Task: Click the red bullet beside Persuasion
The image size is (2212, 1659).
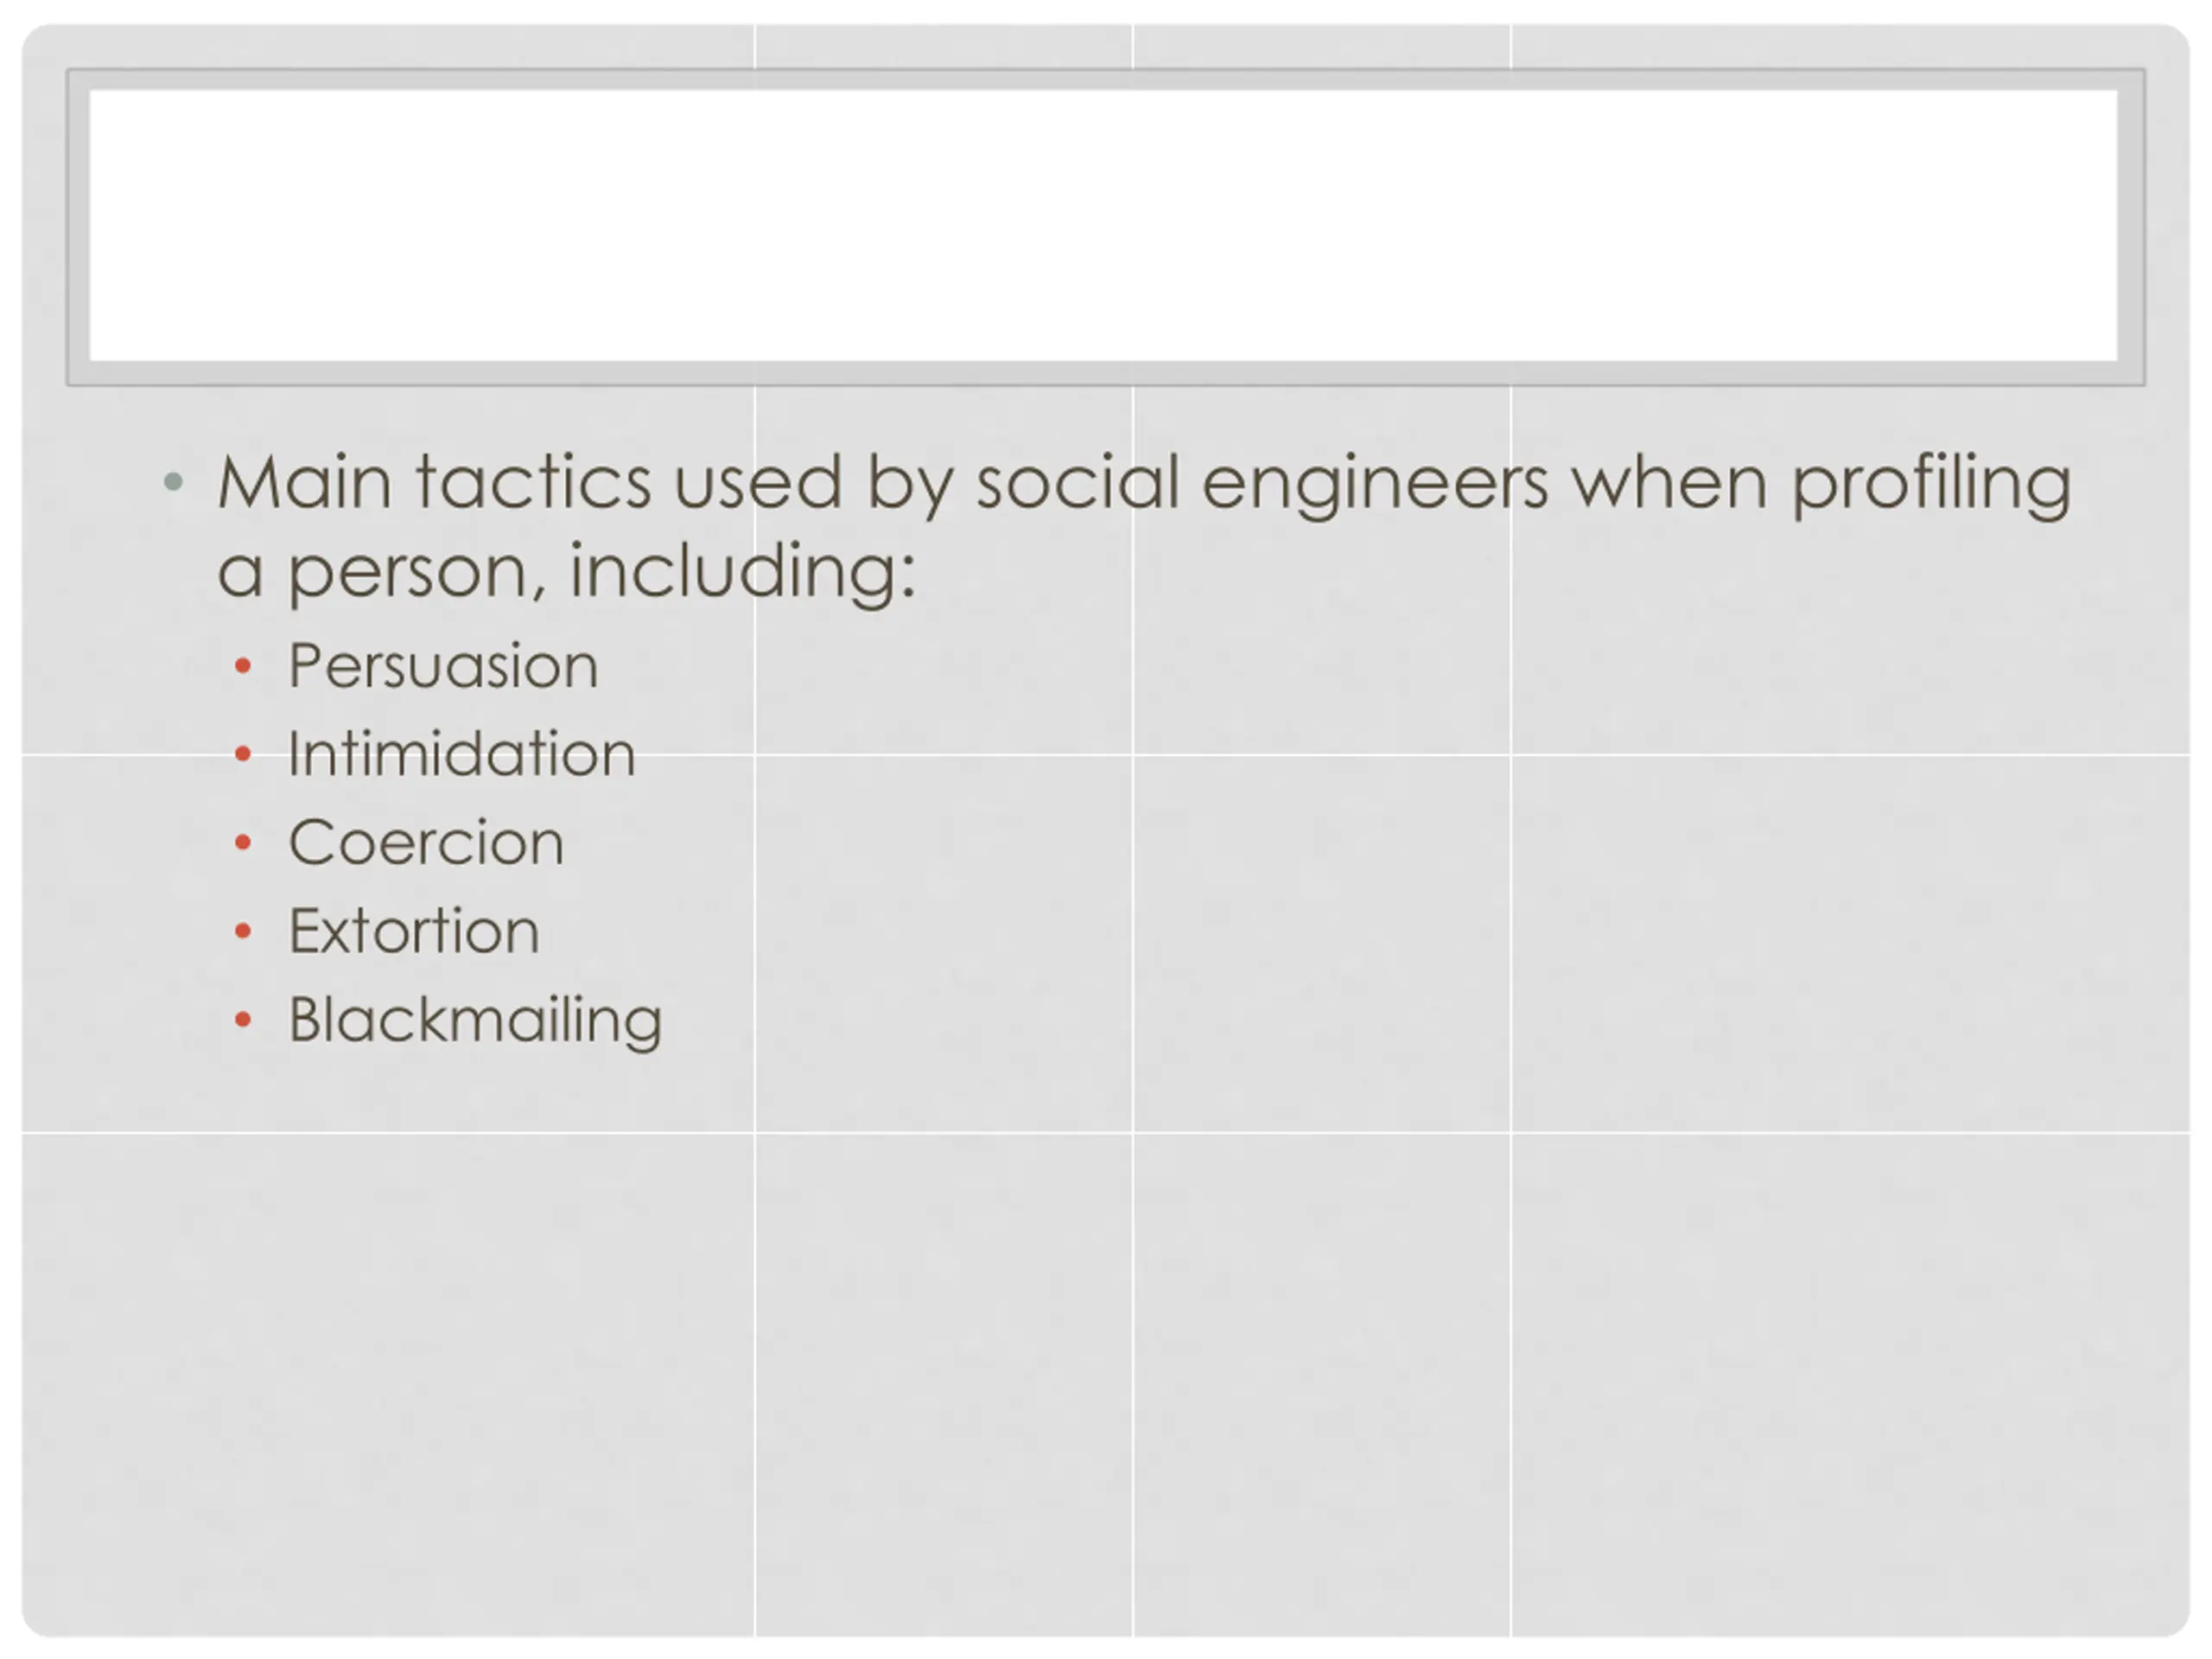Action: (x=242, y=666)
